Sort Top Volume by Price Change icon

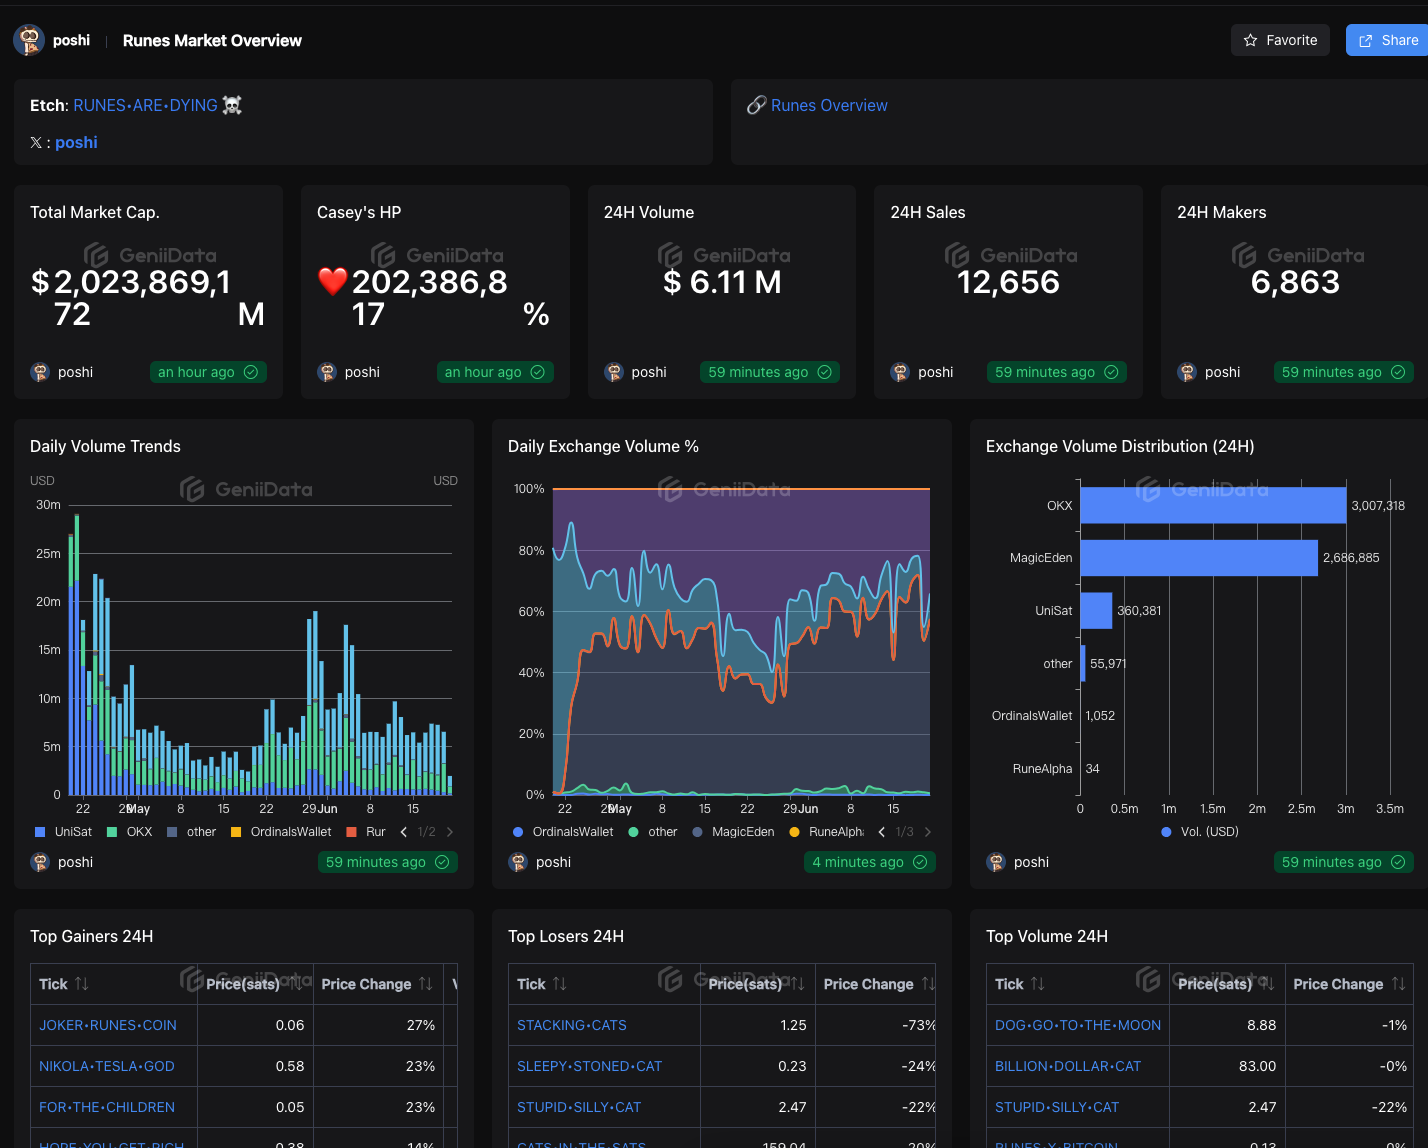pos(1398,984)
